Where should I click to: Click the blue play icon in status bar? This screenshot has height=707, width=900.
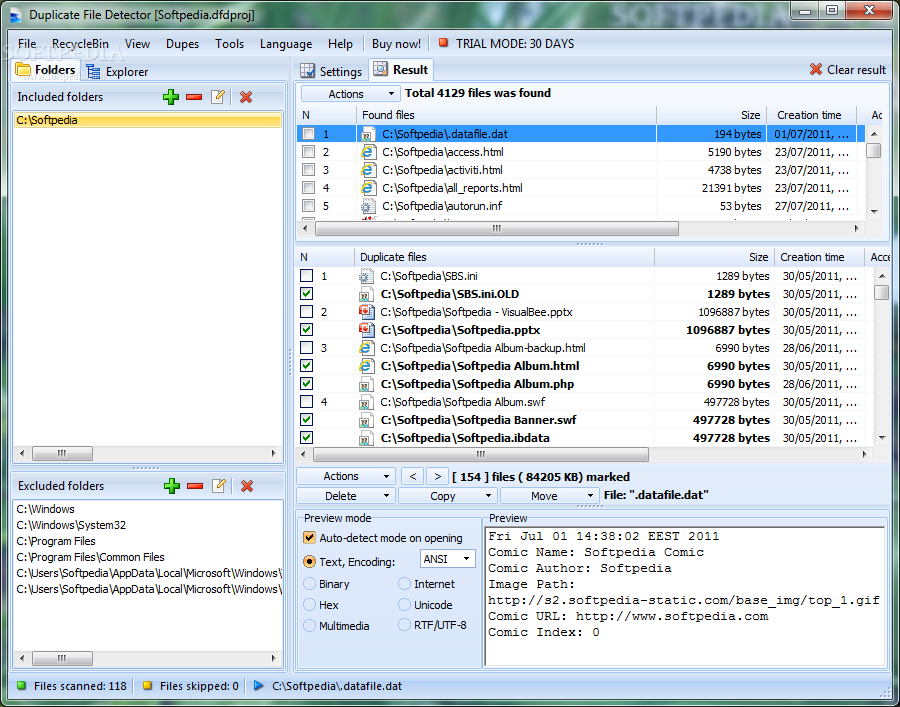point(258,686)
